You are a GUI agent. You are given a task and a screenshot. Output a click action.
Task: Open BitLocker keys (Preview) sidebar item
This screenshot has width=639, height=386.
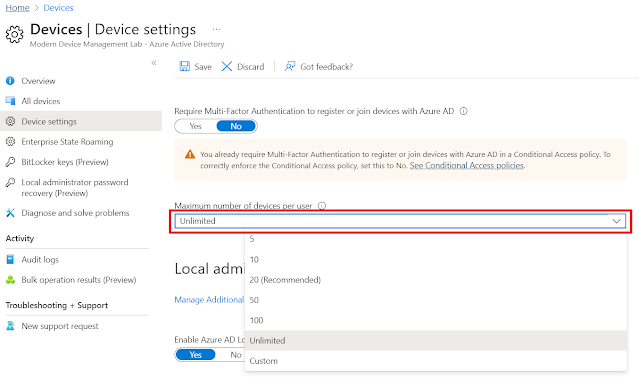65,162
